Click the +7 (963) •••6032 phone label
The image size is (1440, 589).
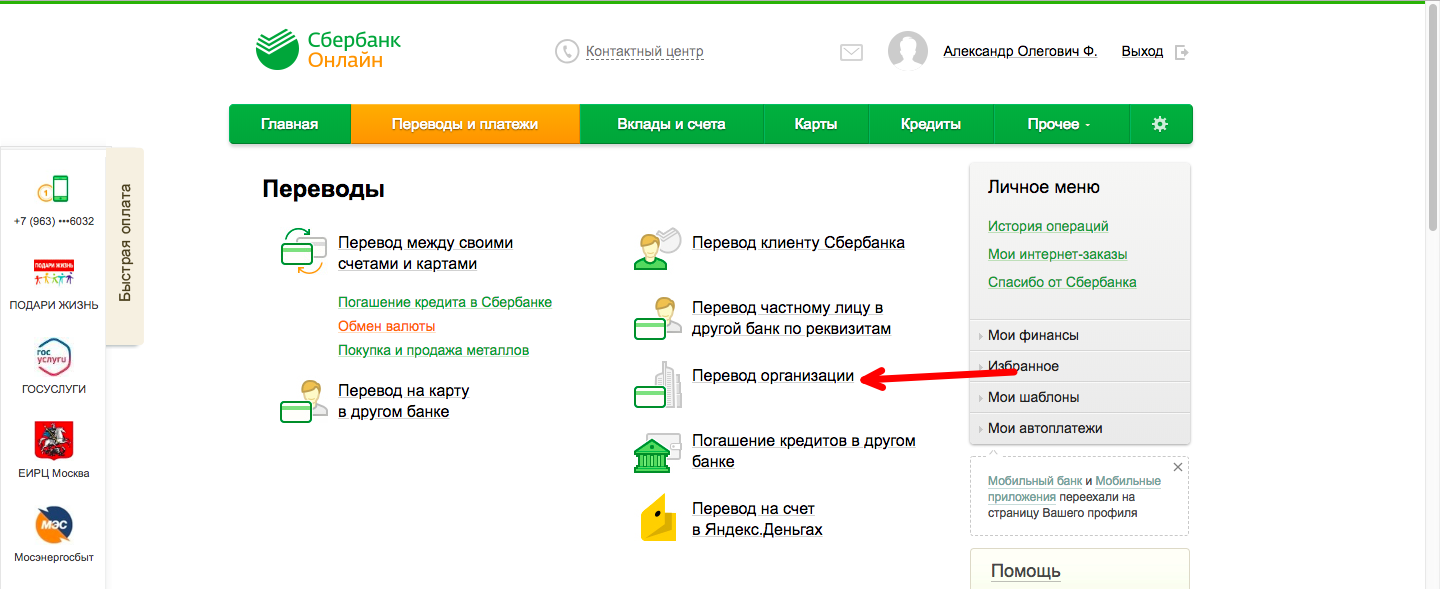pos(54,222)
